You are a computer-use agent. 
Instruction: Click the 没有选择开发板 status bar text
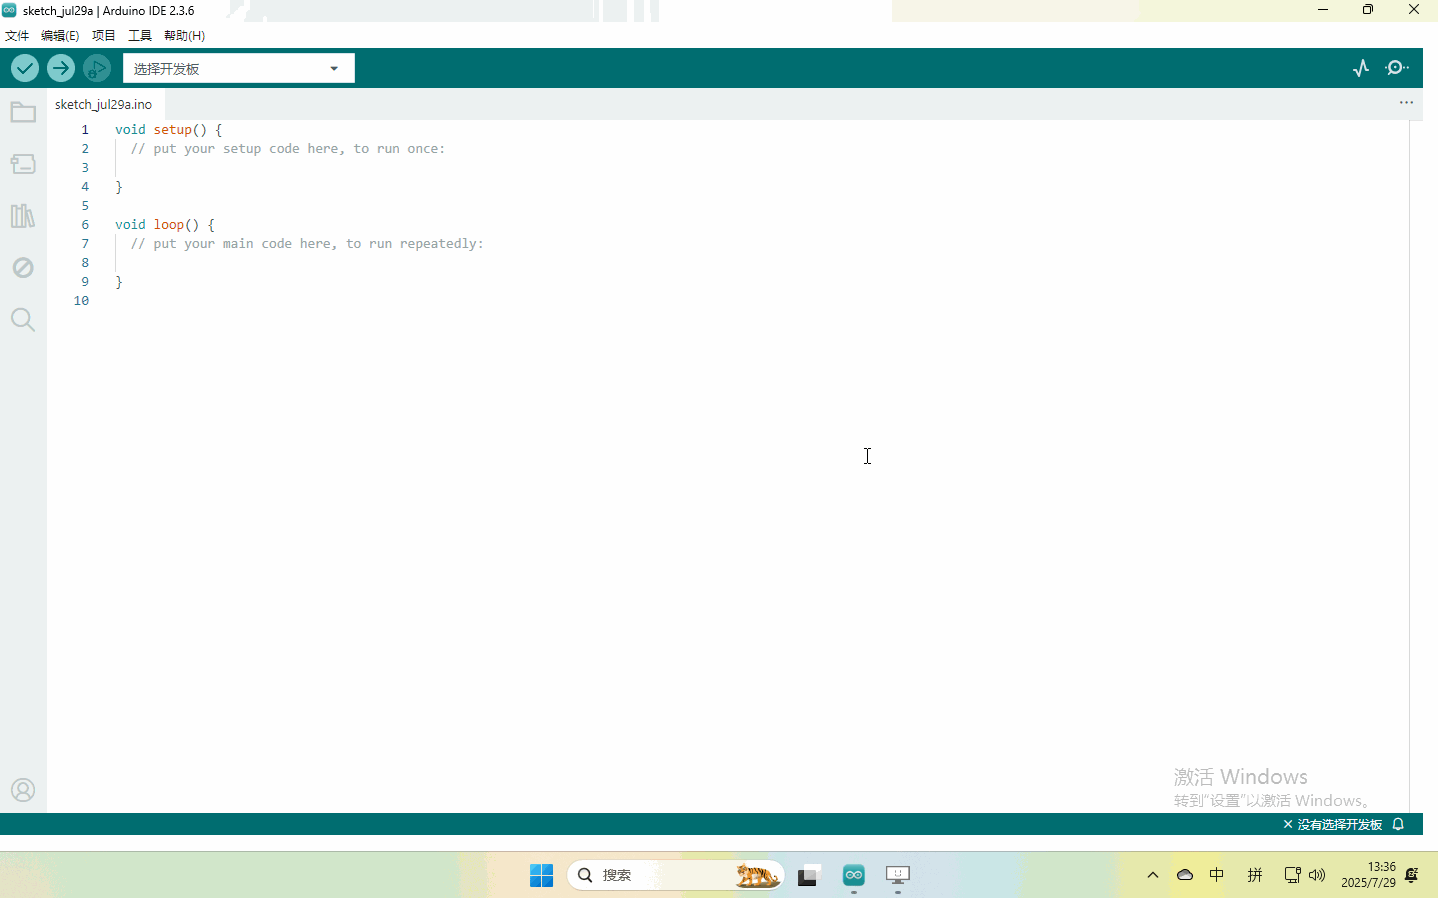1339,825
